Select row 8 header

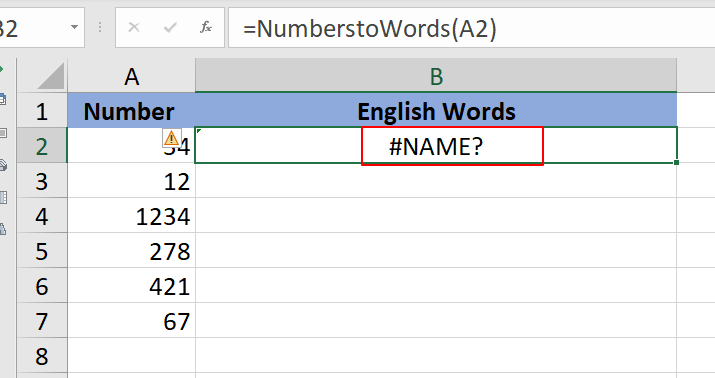pos(42,356)
